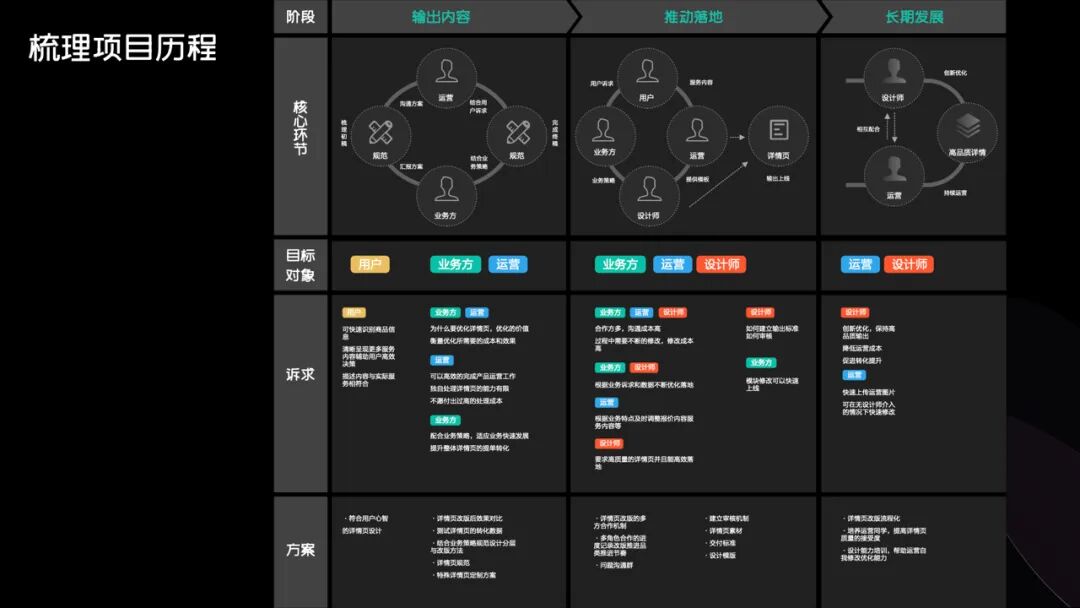1080x608 pixels.
Task: Select the 详情页 document icon
Action: coord(779,129)
